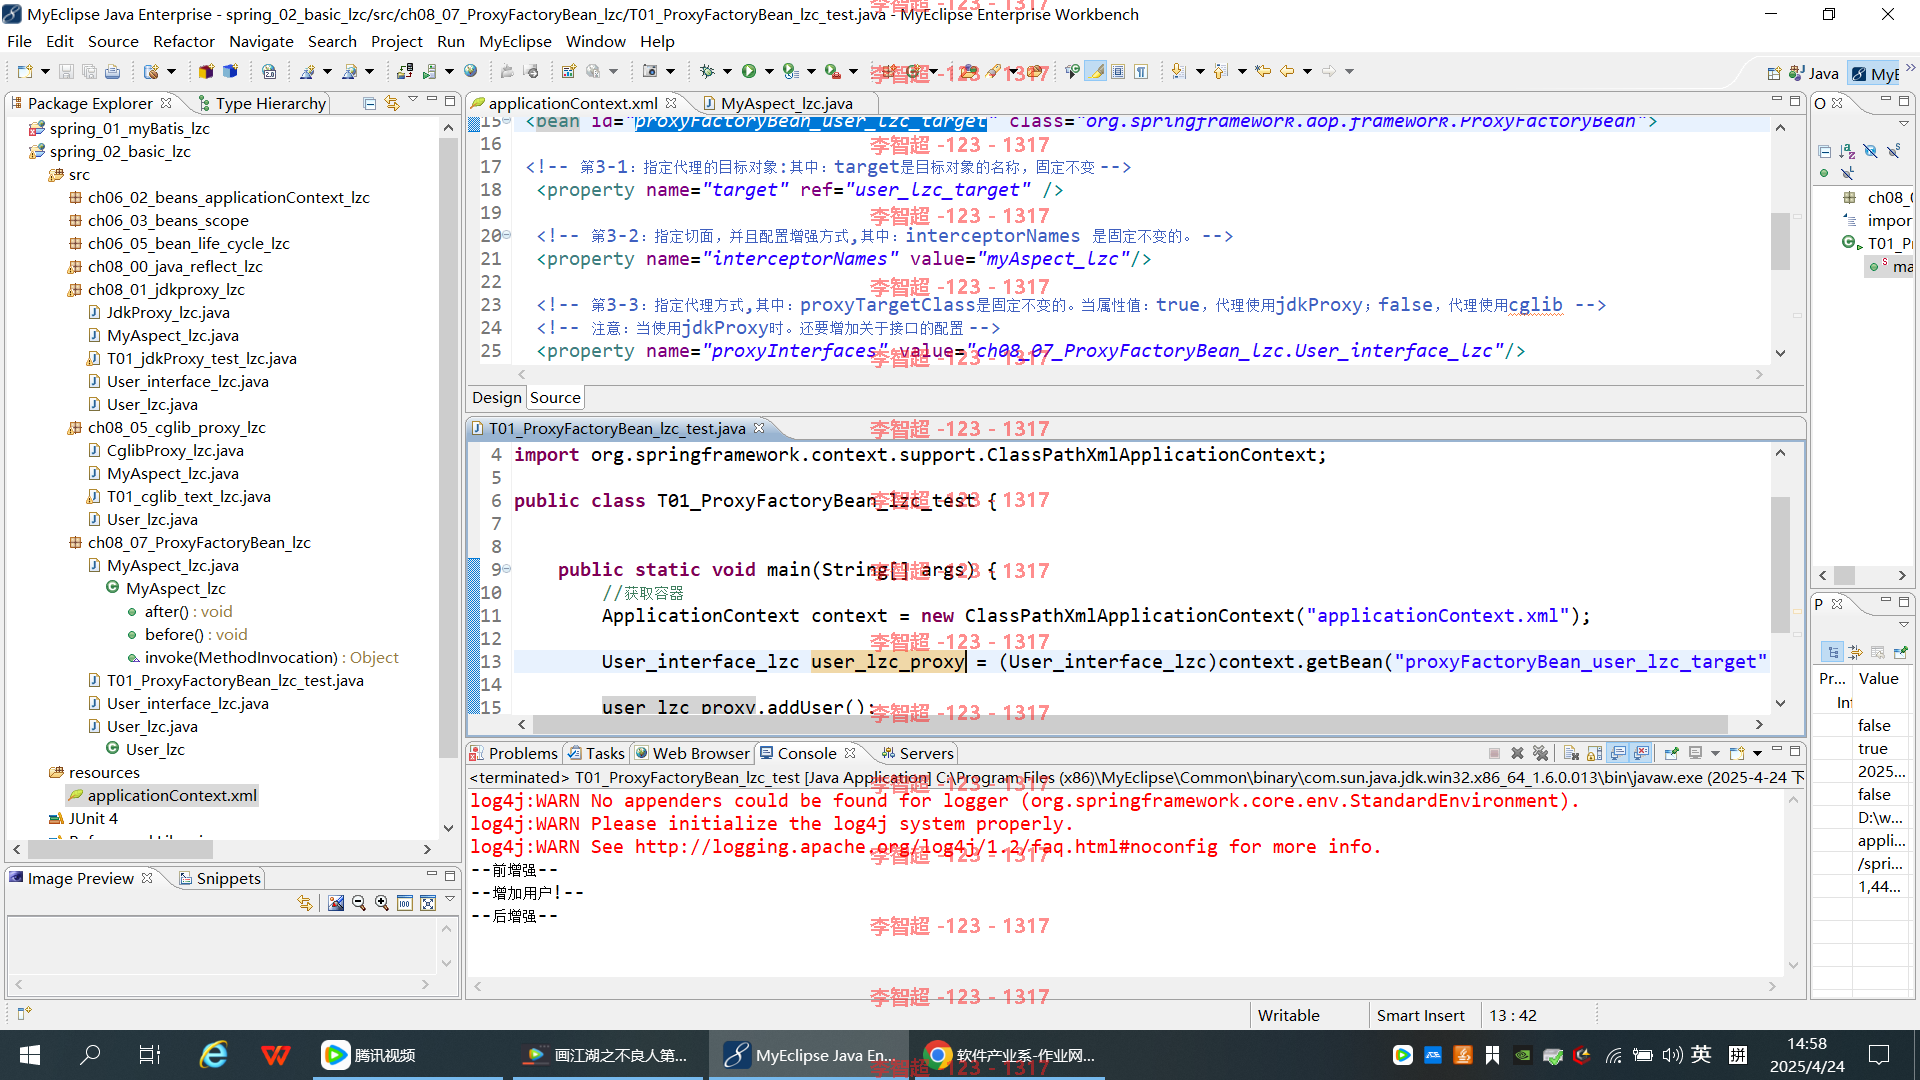Viewport: 1920px width, 1080px height.
Task: Open the Open Console dropdown arrow
Action: click(x=1756, y=753)
